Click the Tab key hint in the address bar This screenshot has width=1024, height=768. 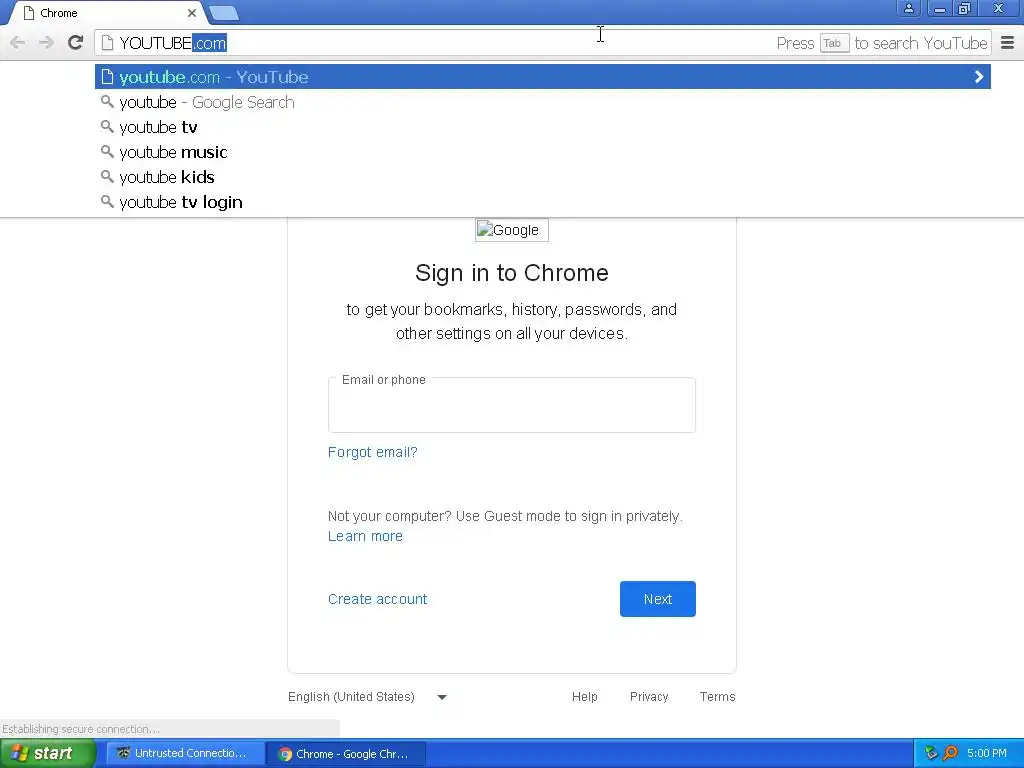point(834,43)
